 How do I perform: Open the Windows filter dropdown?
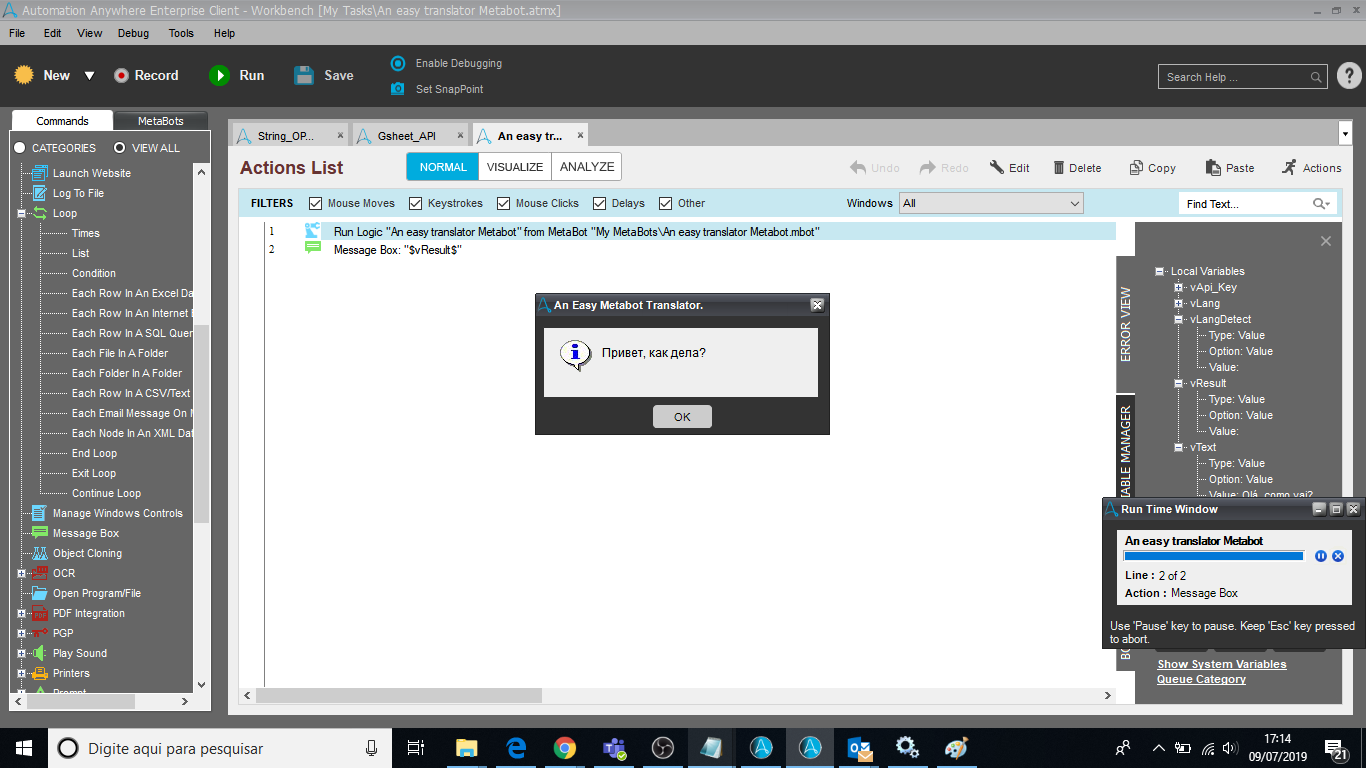tap(991, 203)
